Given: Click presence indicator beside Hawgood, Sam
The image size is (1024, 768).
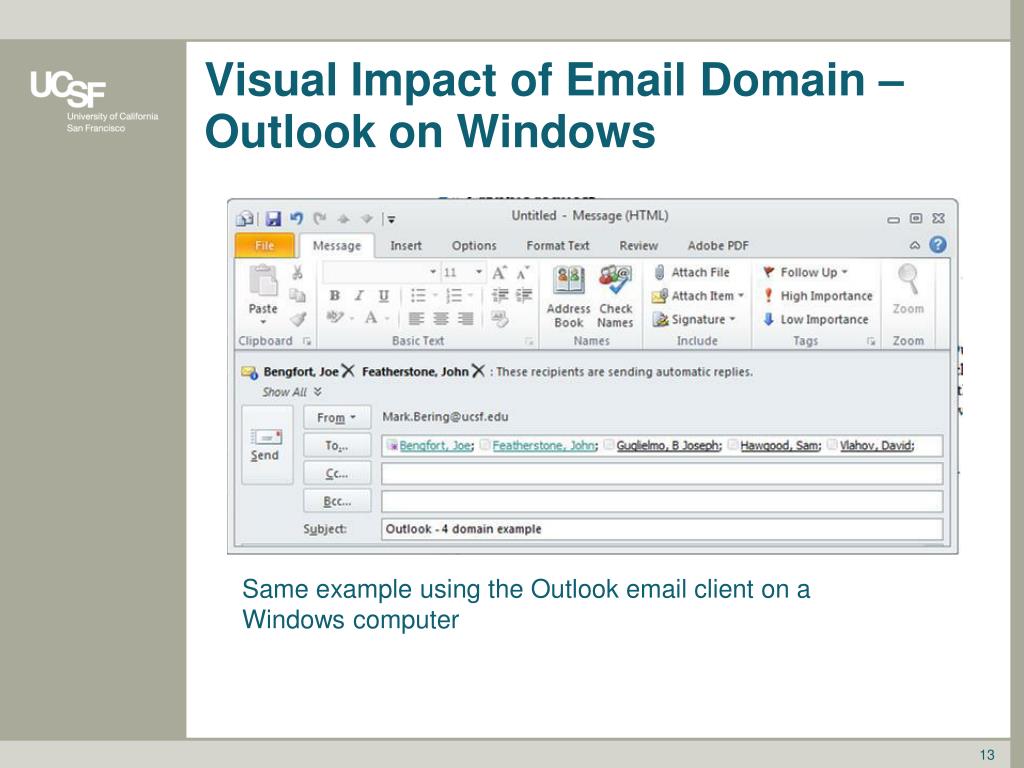Looking at the screenshot, I should pos(733,445).
